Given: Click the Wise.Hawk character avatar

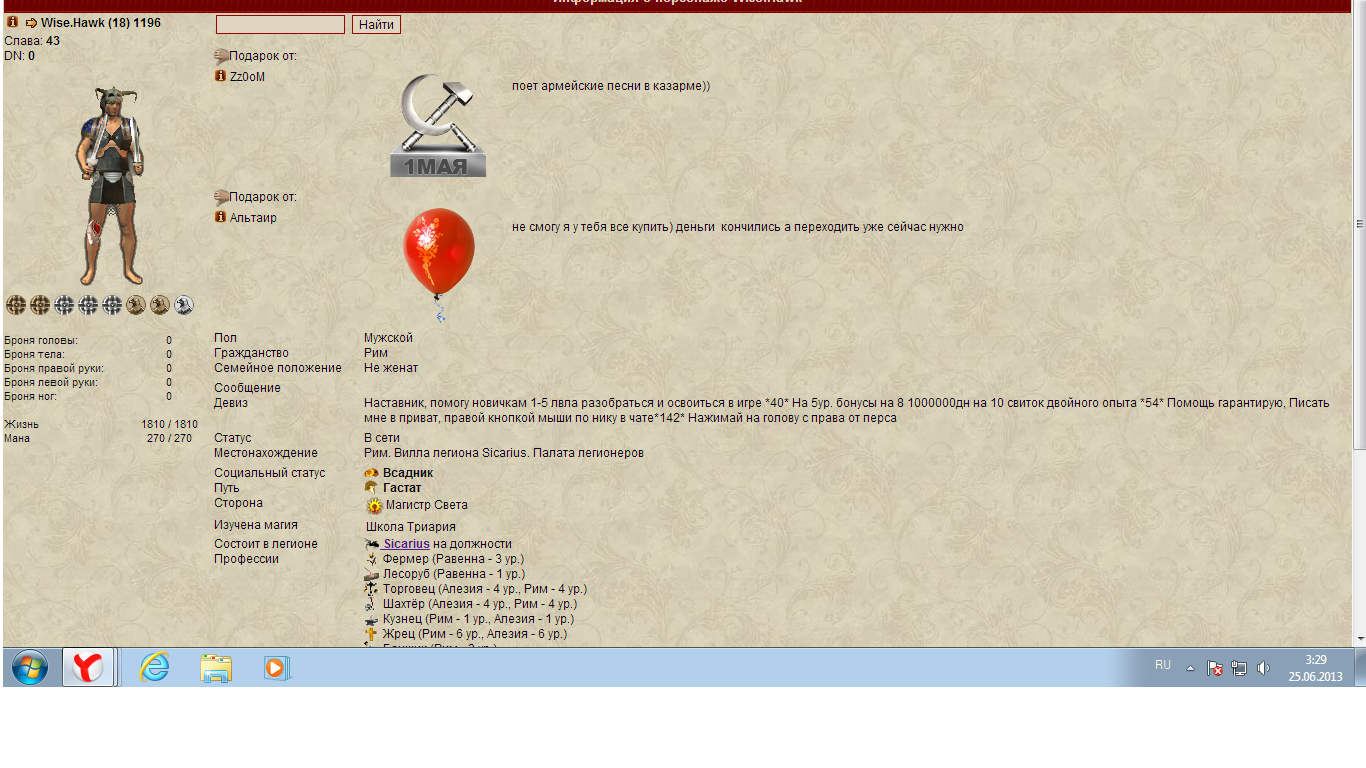Looking at the screenshot, I should point(110,186).
